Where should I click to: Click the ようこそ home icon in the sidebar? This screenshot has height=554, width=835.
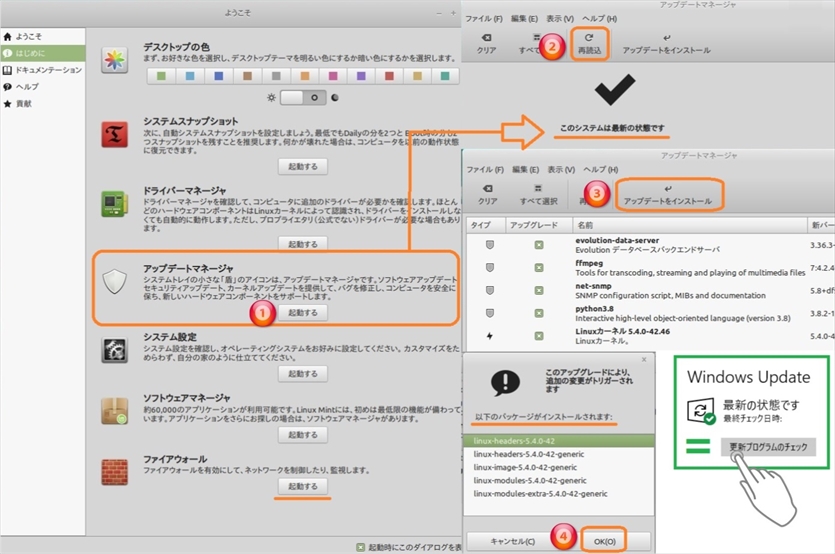[7, 37]
